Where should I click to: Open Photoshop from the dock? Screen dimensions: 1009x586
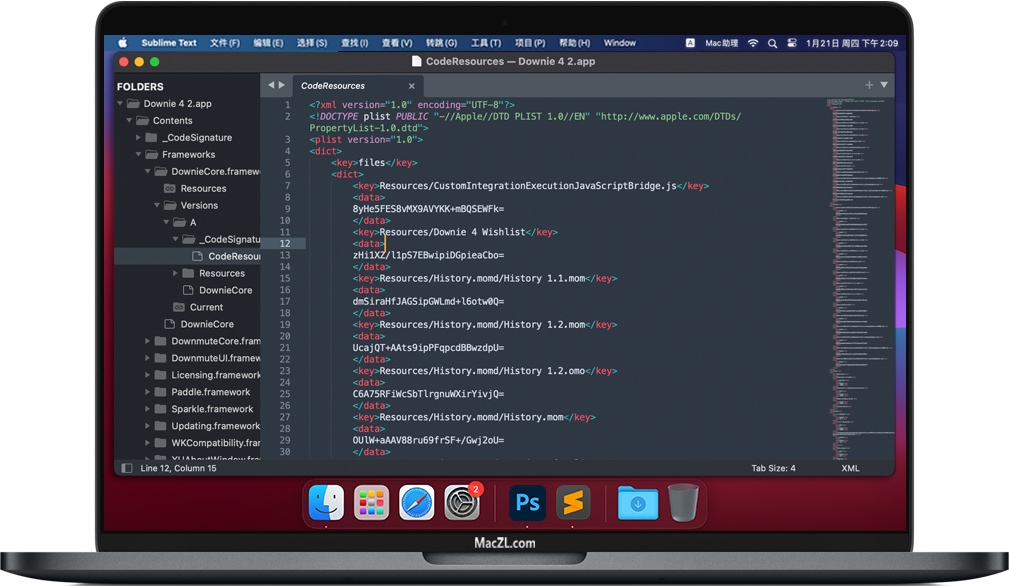[527, 502]
